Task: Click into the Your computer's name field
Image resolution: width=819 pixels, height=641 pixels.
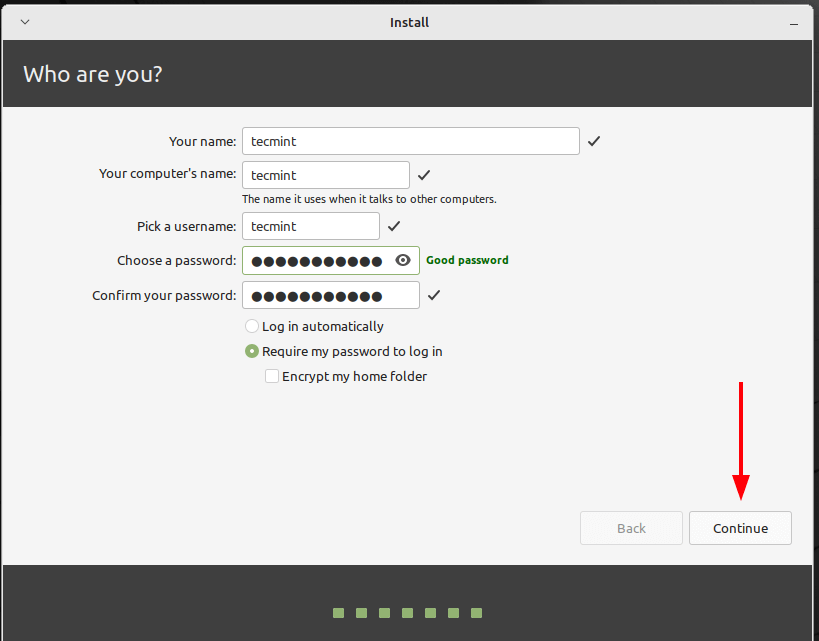Action: coord(325,175)
